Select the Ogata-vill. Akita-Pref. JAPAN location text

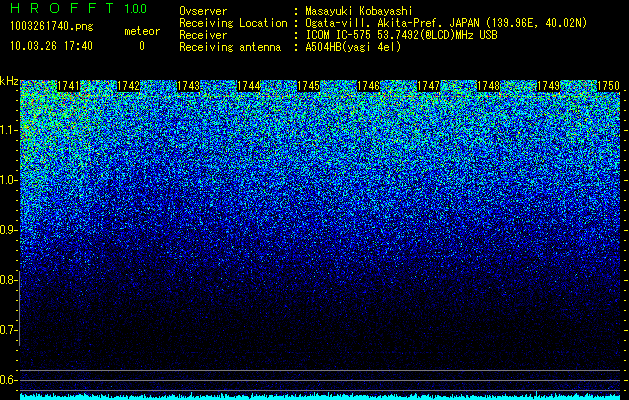(x=446, y=23)
